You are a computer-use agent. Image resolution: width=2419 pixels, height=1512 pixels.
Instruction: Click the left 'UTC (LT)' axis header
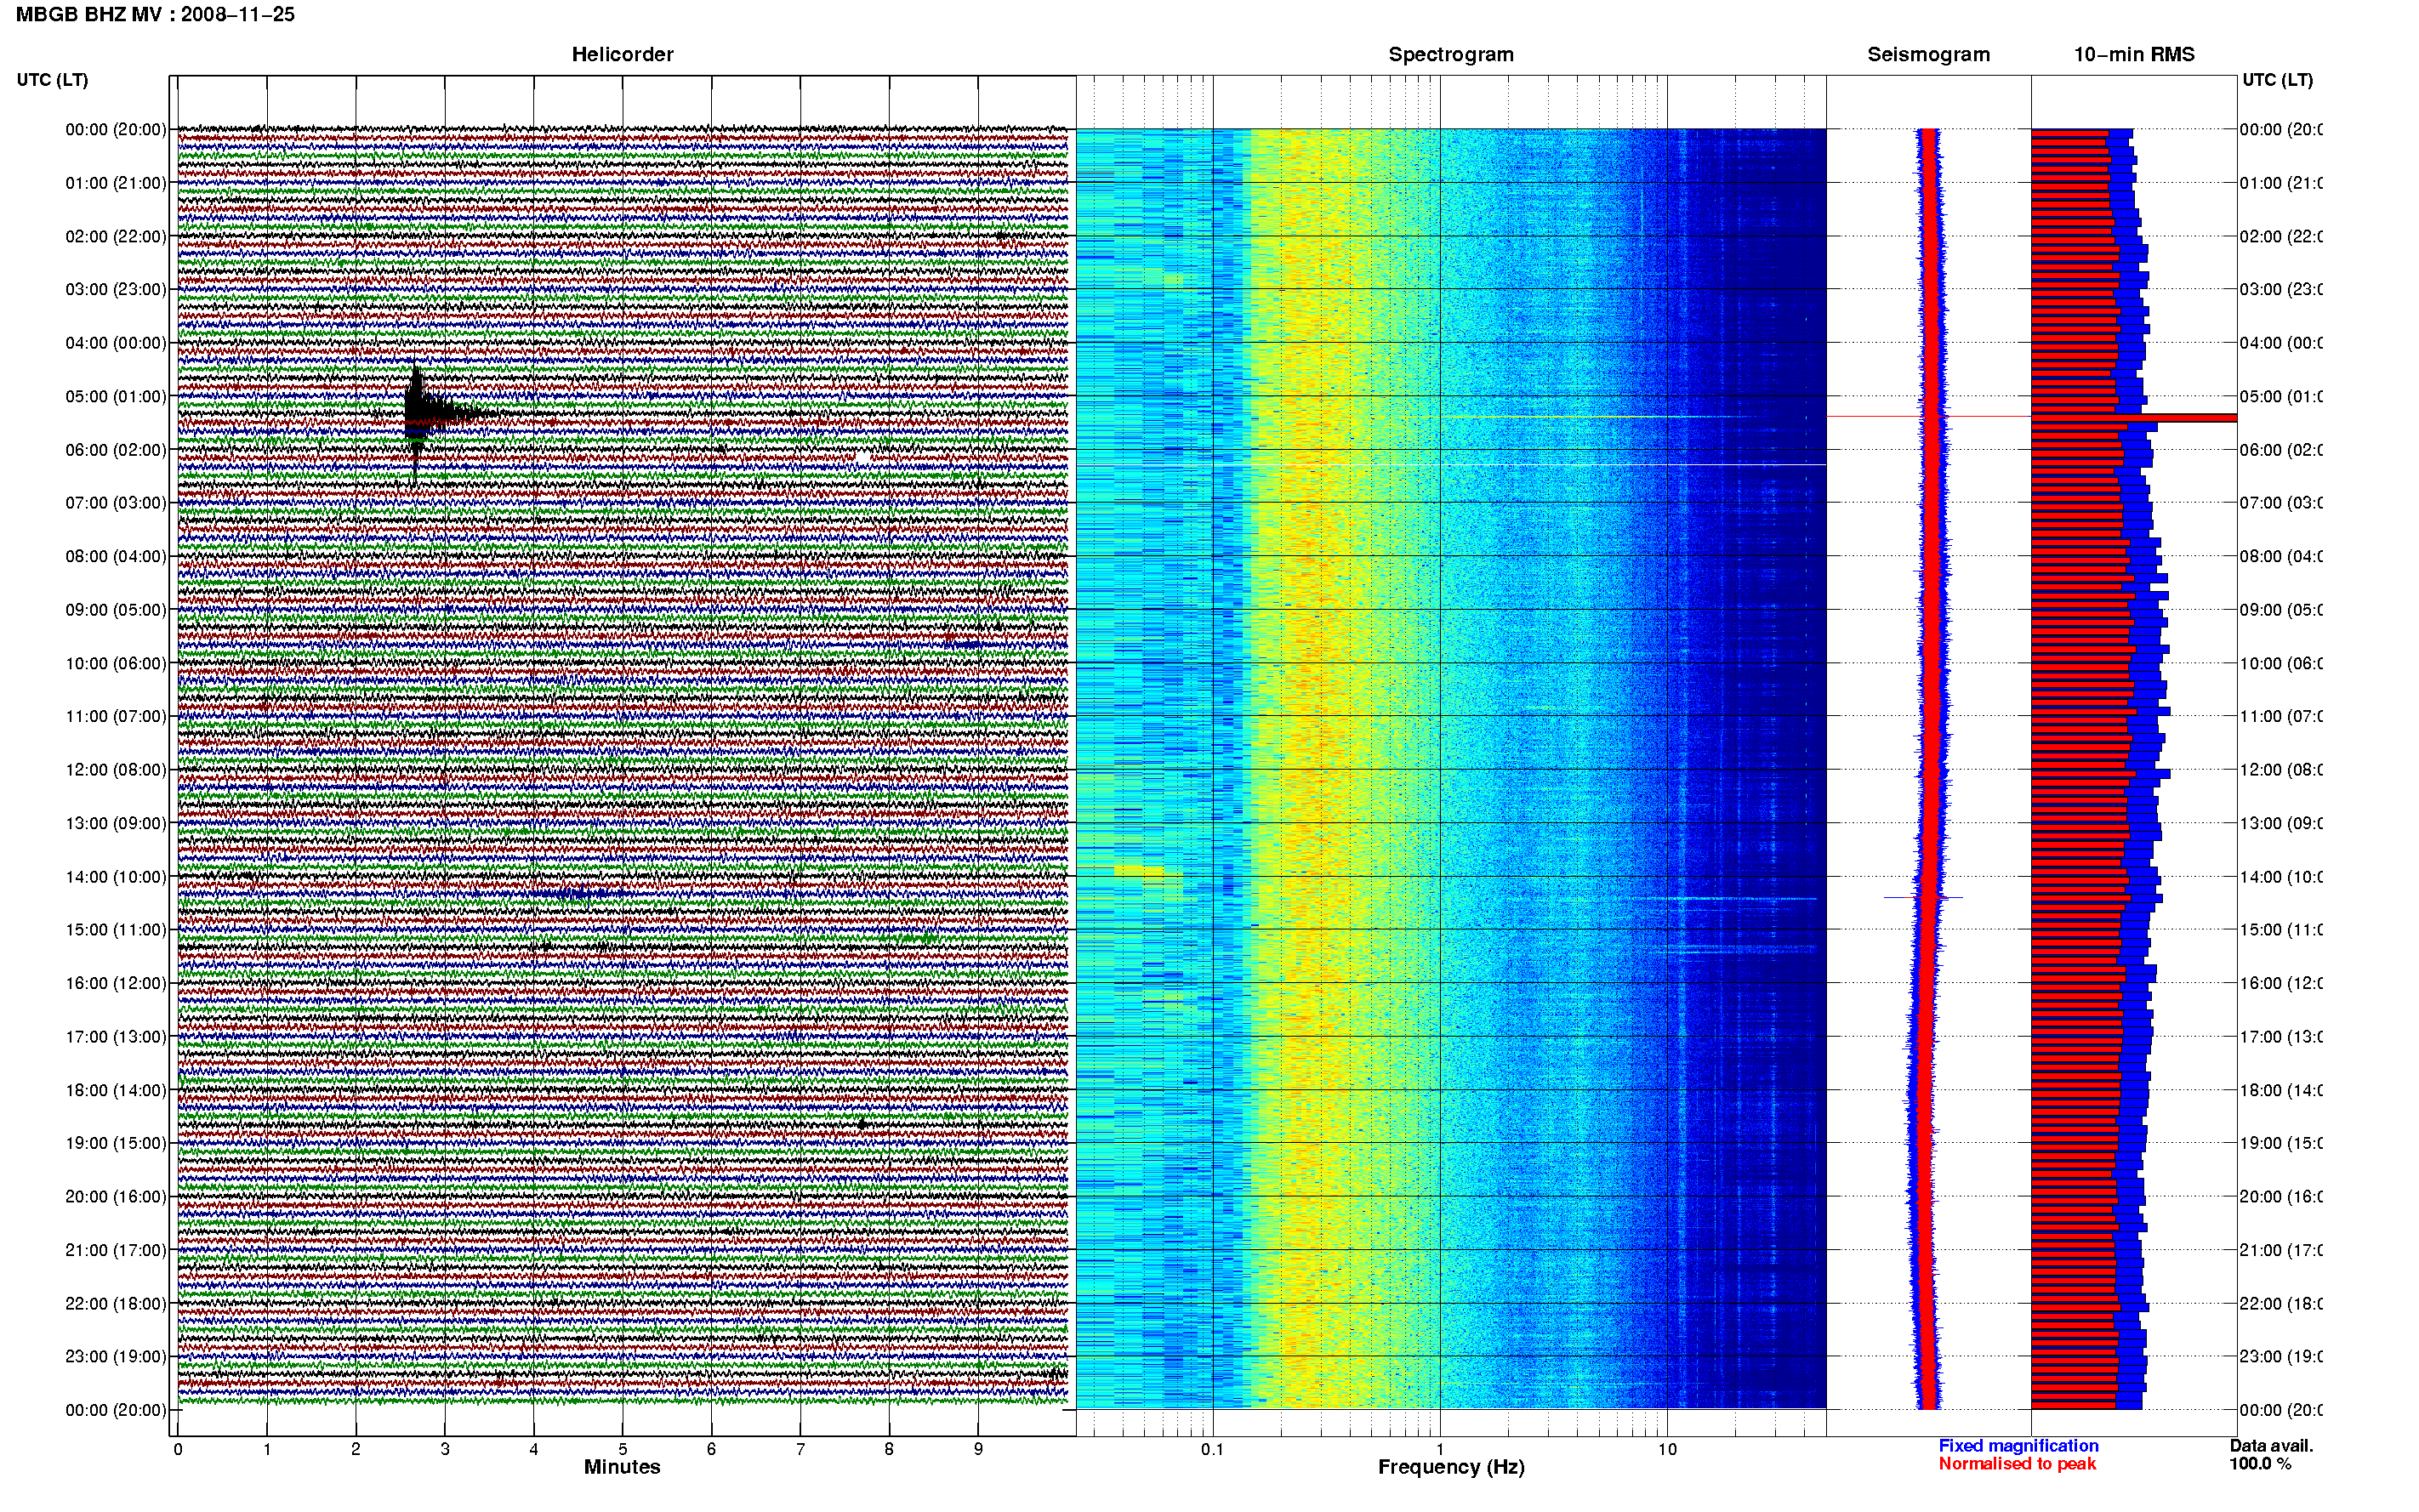click(x=52, y=80)
